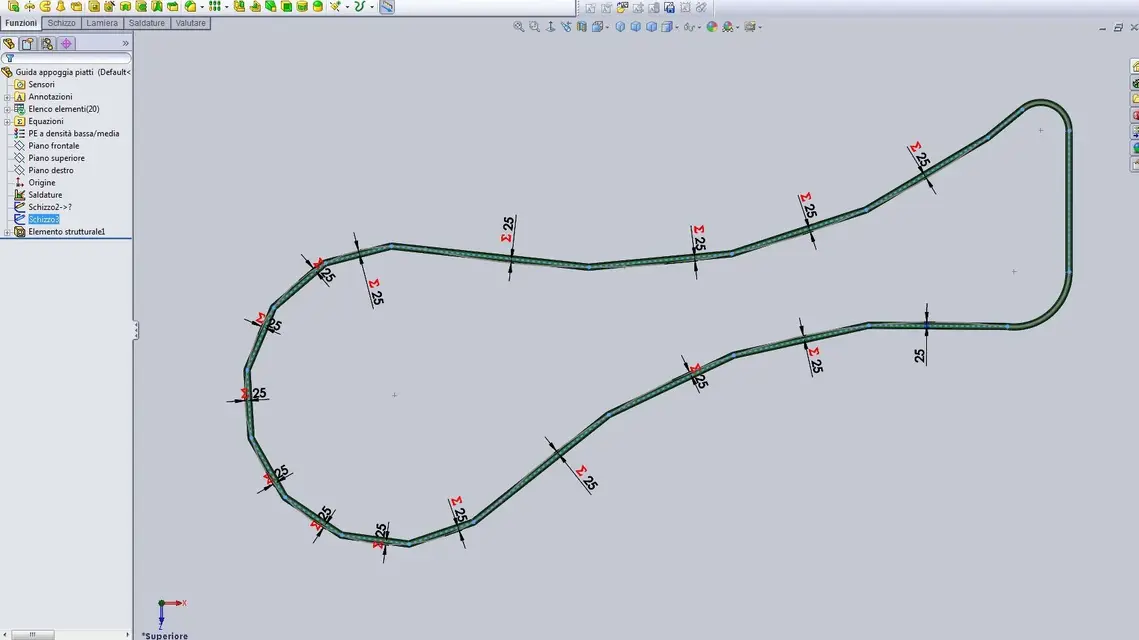Click the Instant3D icon in the toolbar

tap(386, 7)
